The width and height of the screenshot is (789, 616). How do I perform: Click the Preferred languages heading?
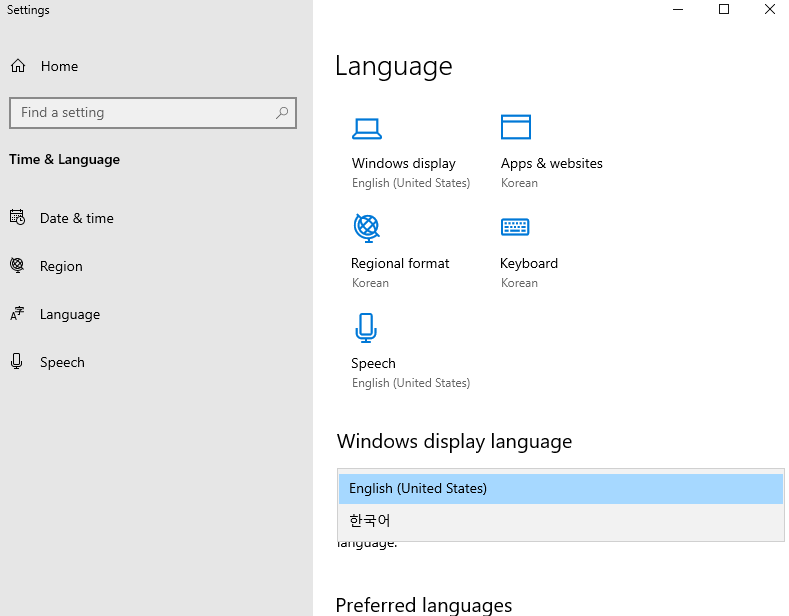point(424,605)
